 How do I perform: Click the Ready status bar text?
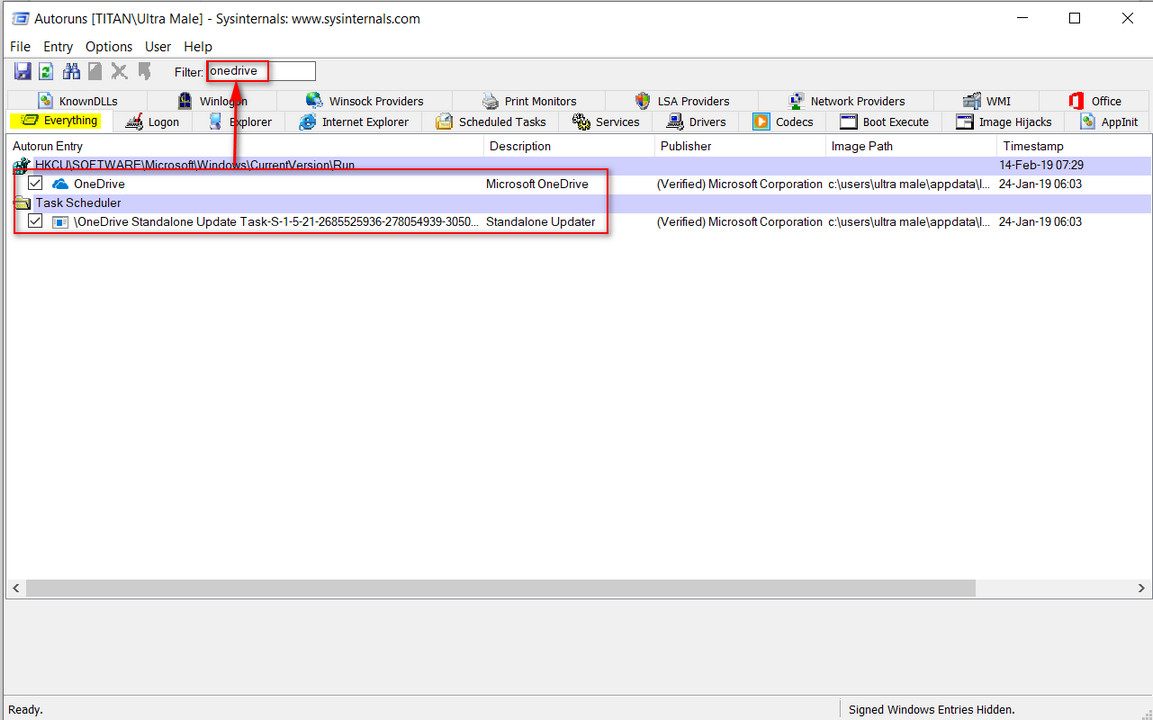[25, 710]
